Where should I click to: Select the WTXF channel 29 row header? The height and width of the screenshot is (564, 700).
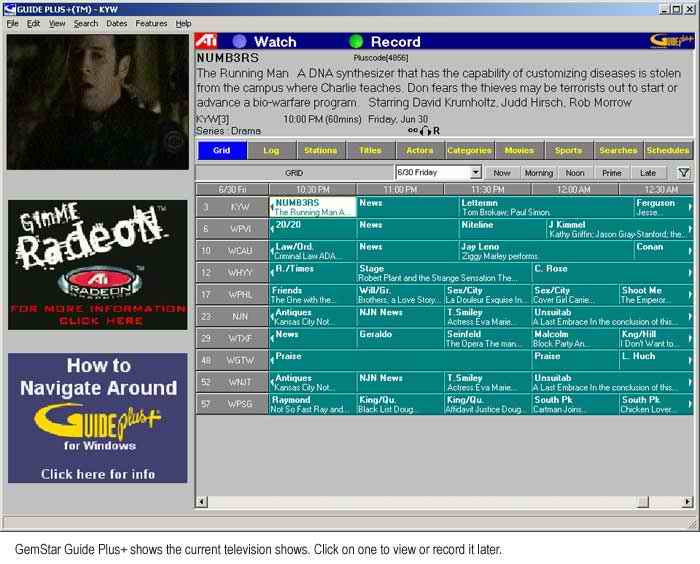[232, 338]
